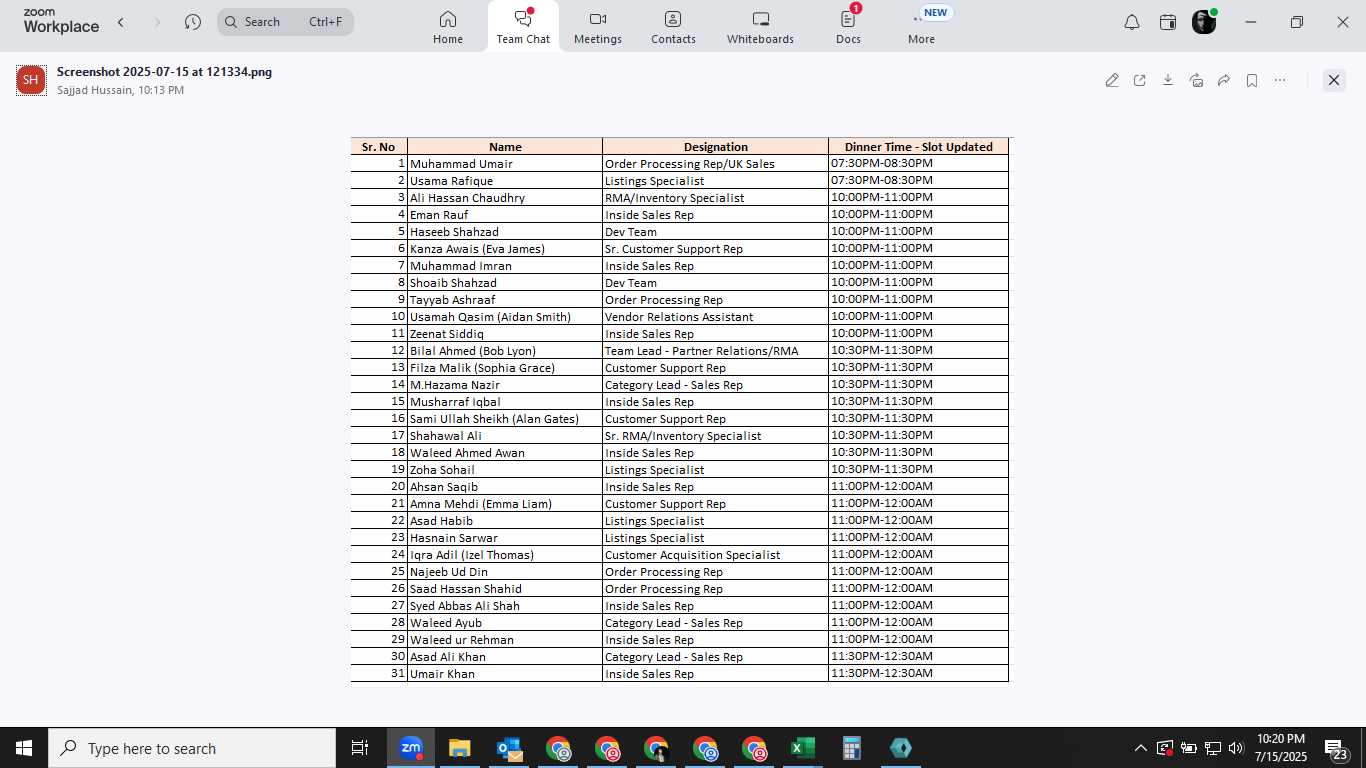Open Outlook from the taskbar
The height and width of the screenshot is (768, 1366).
(509, 748)
